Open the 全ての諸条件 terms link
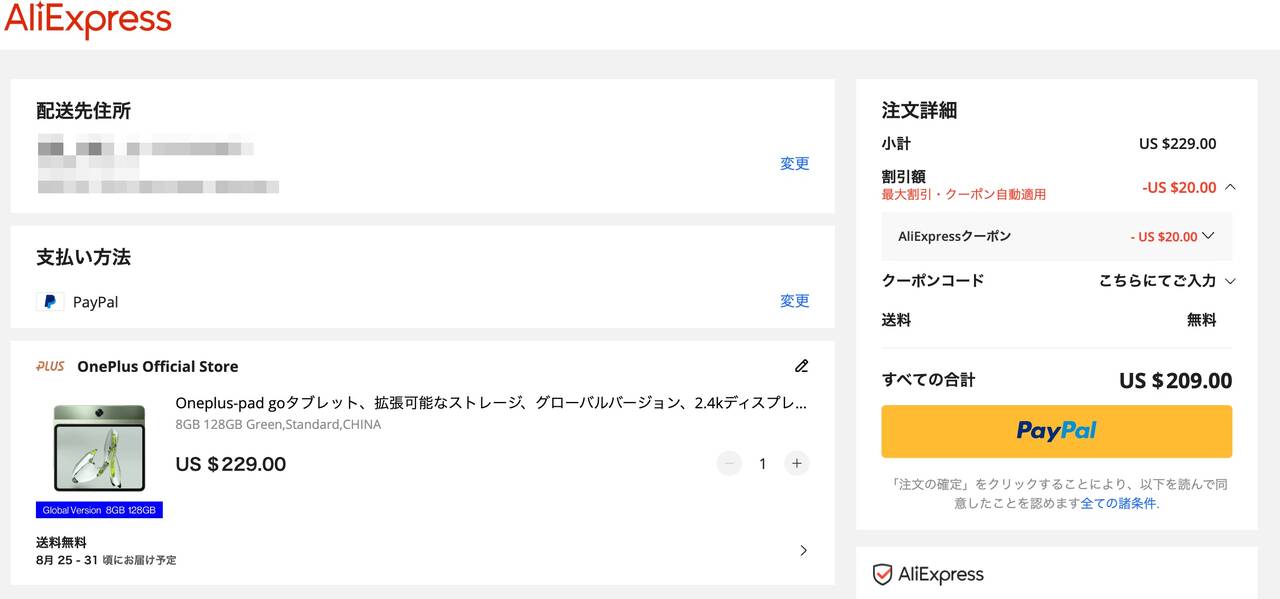1280x599 pixels. point(1118,503)
